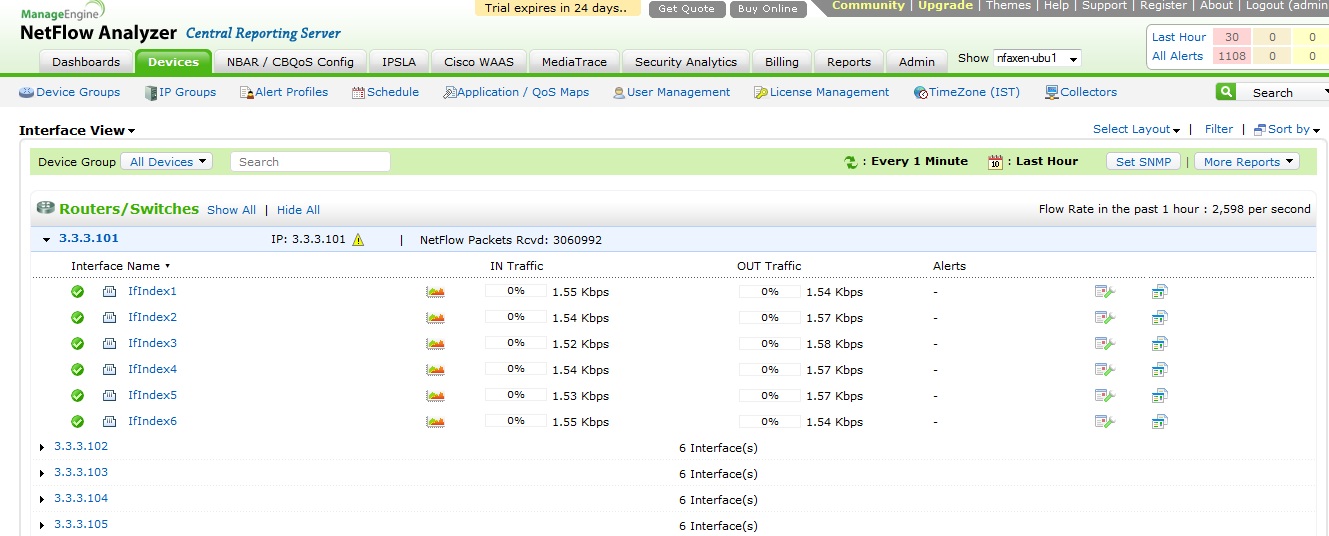Open the report icon for IfIndex6
1329x536 pixels.
(x=1159, y=422)
